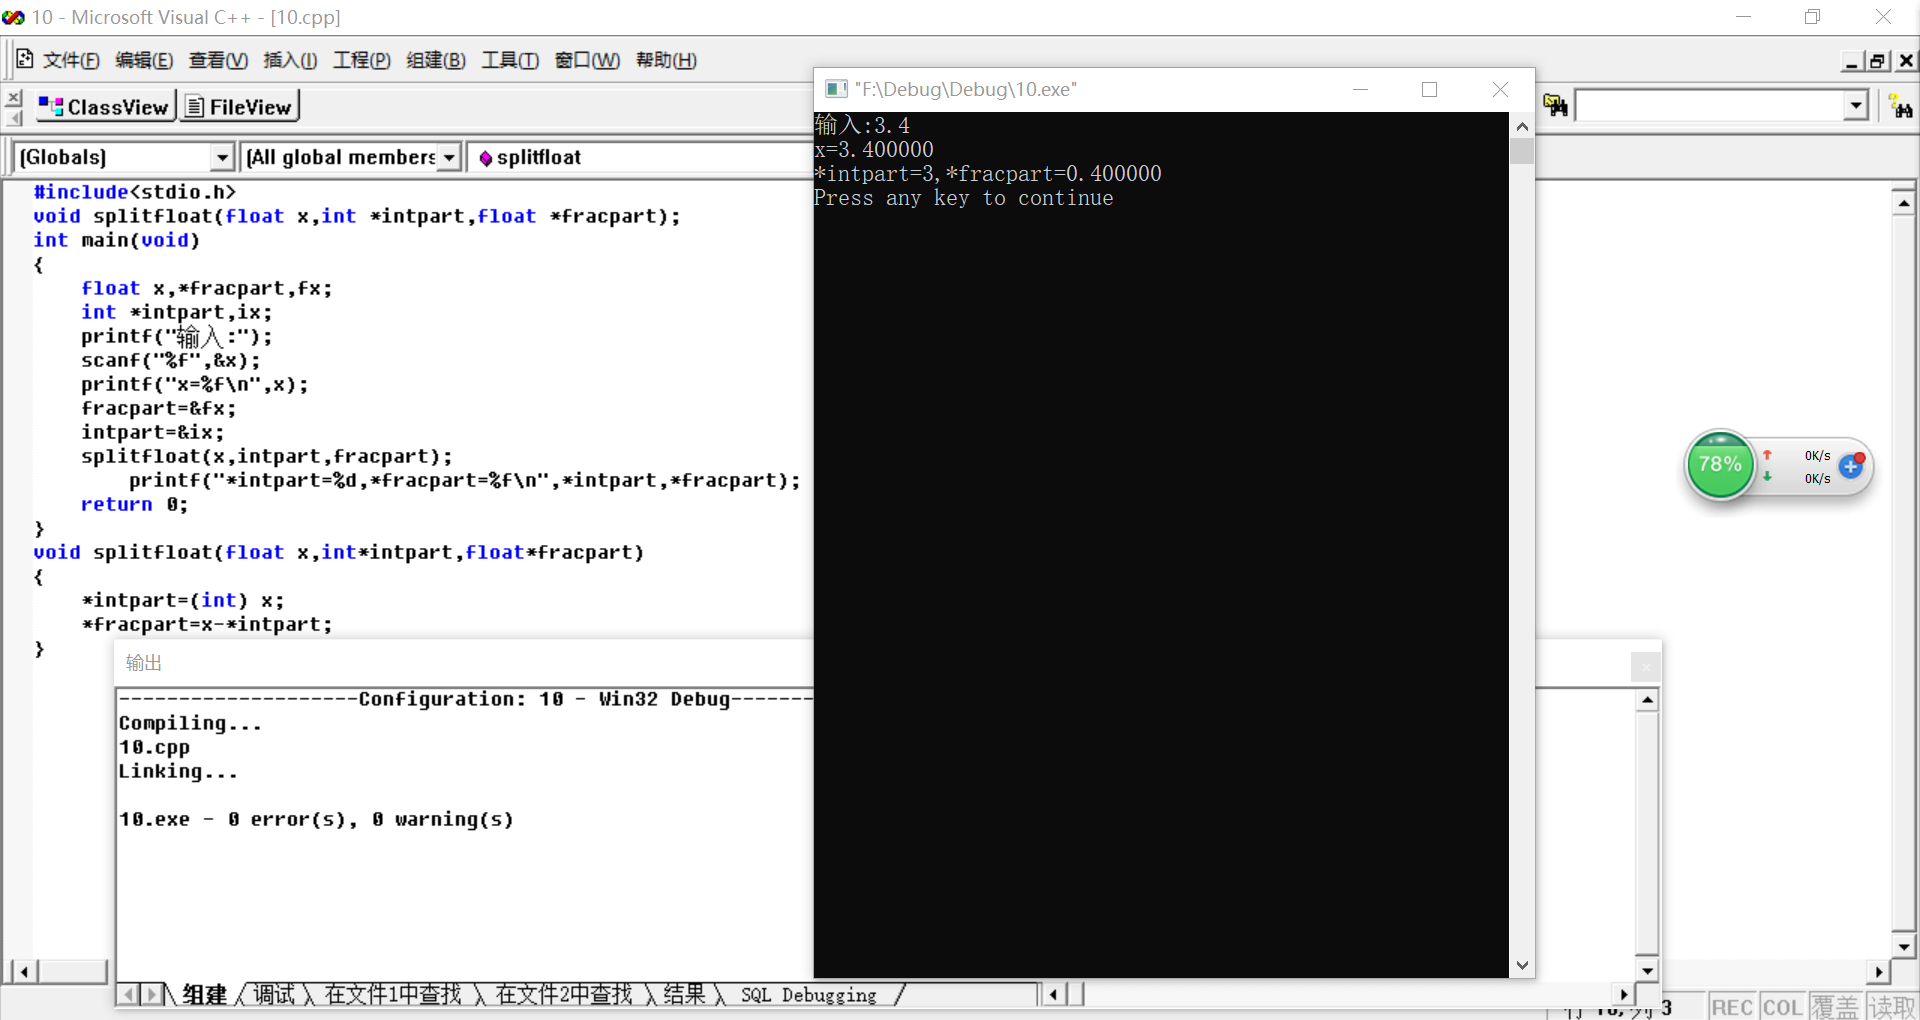Expand the All global members dropdown

point(449,158)
